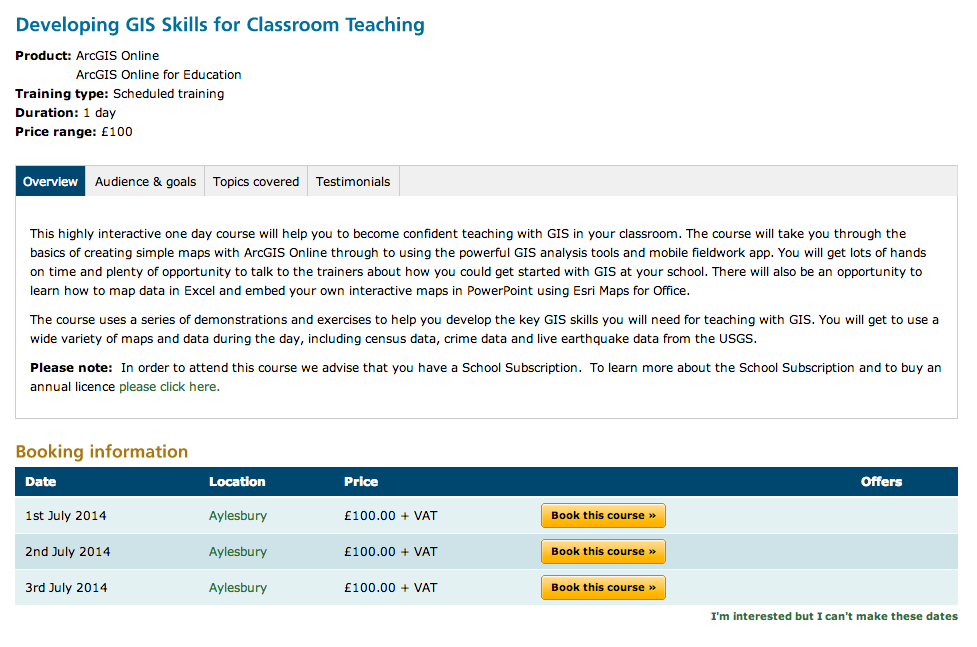The height and width of the screenshot is (647, 977).
Task: Follow the 'please click here' licence link
Action: [169, 386]
